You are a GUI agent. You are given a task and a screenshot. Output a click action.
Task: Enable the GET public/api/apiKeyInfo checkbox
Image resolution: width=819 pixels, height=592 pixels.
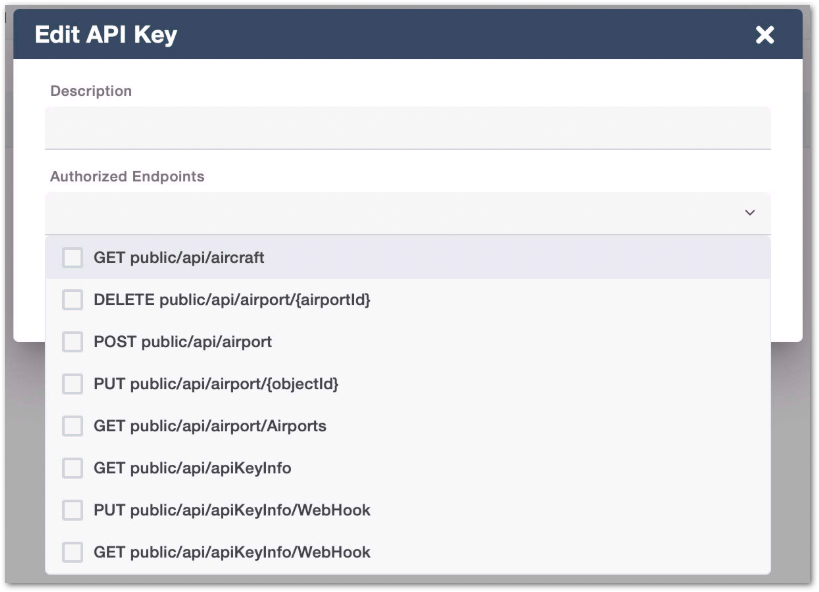(x=73, y=468)
